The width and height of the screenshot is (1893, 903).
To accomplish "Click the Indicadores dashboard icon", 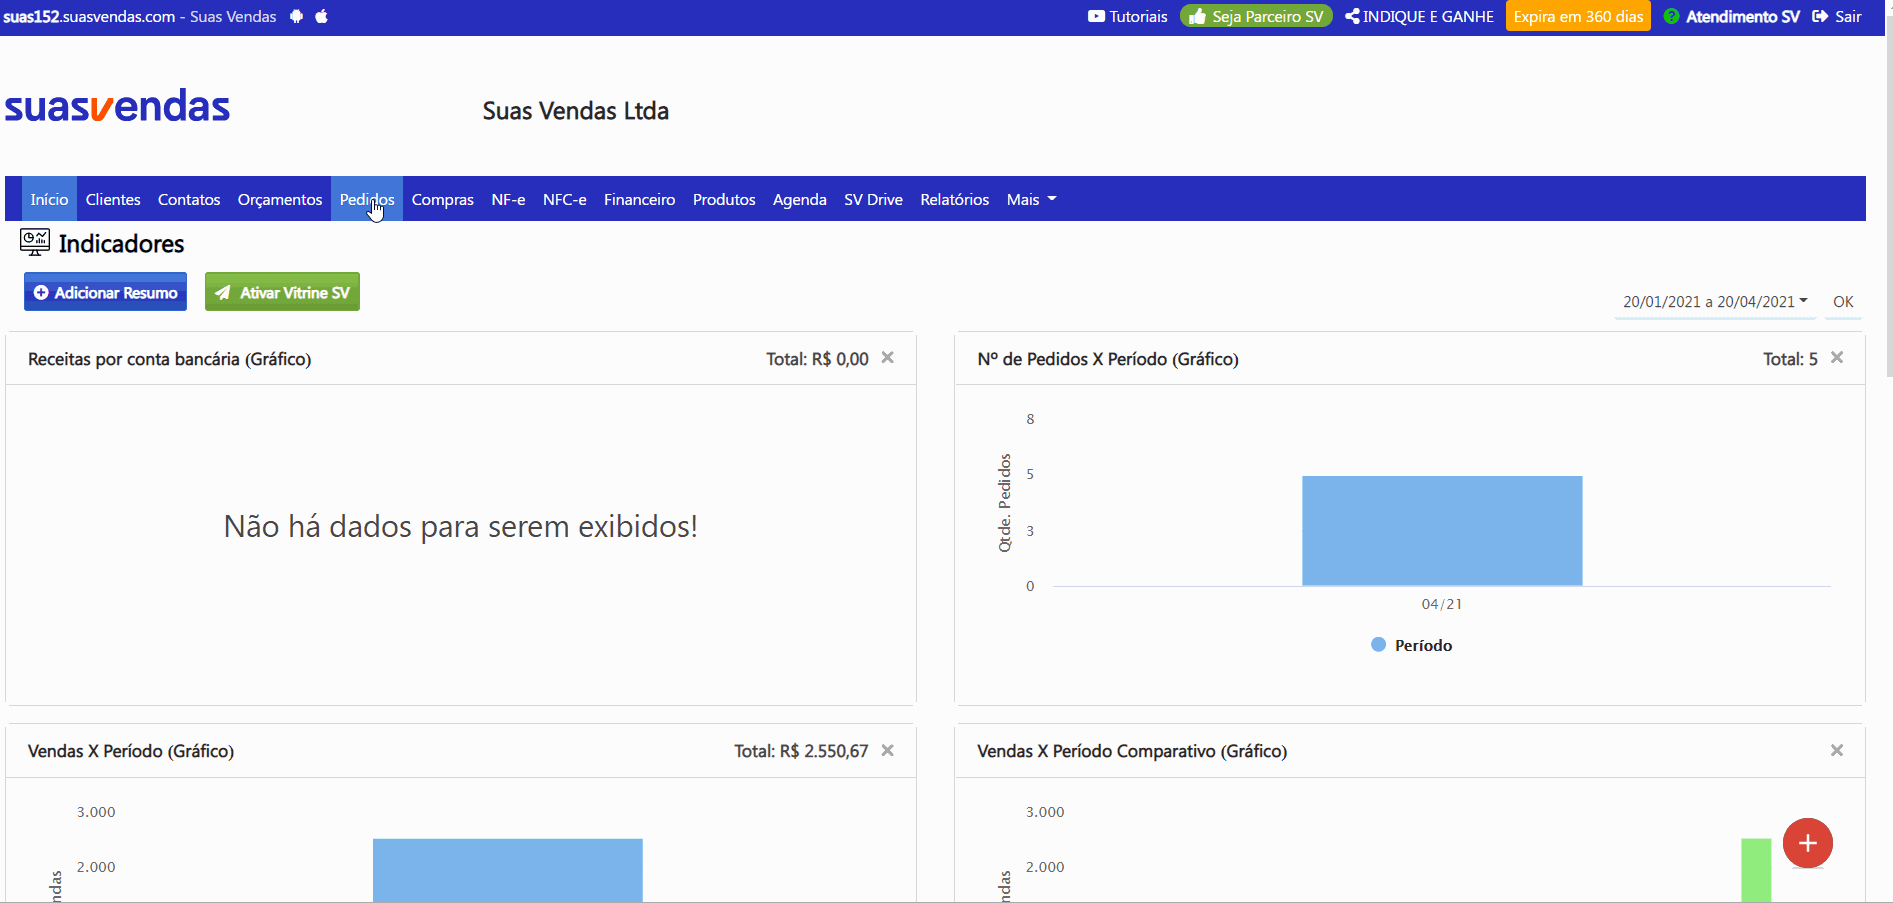I will (x=35, y=242).
